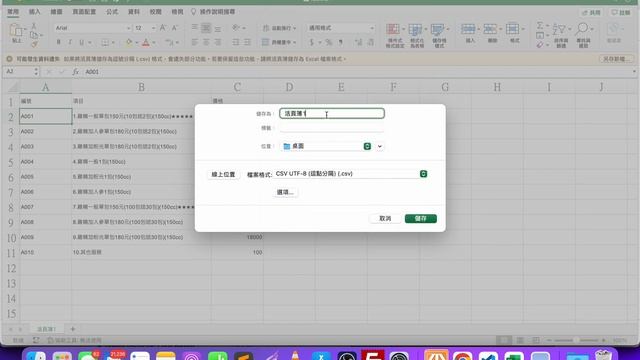Screen dimensions: 640x360
Task: Select the first worksheet tab
Action: click(x=46, y=329)
